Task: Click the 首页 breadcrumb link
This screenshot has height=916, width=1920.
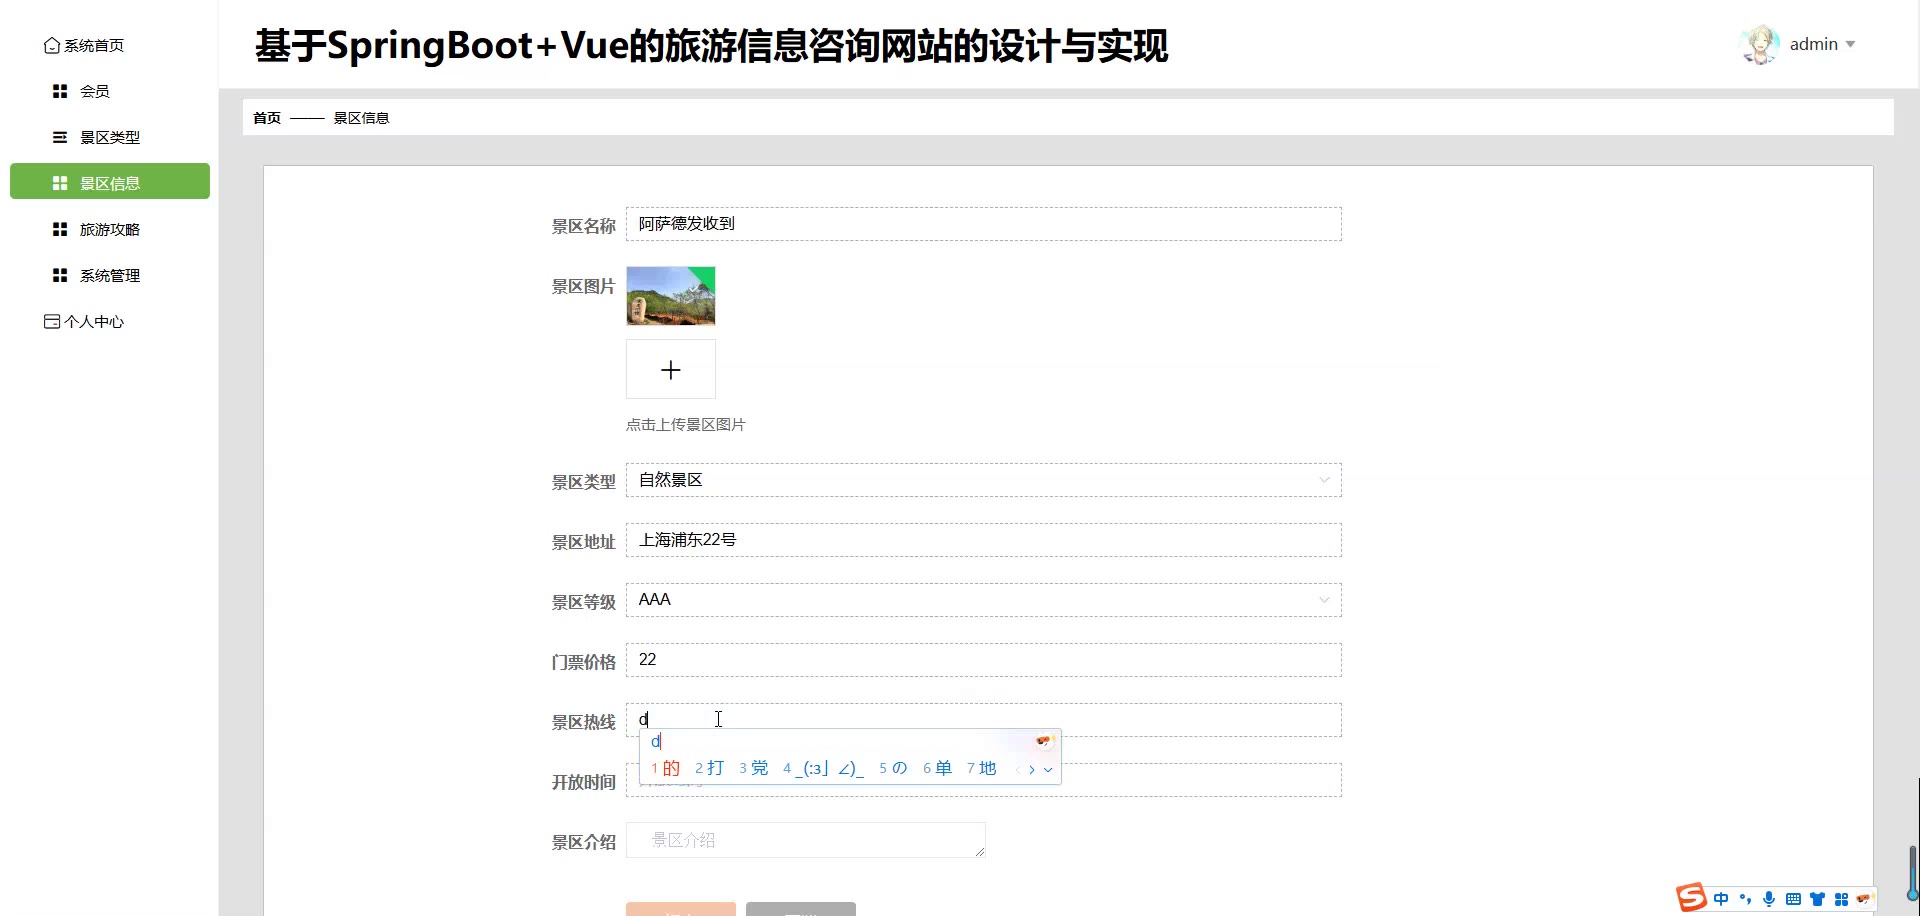Action: (267, 118)
